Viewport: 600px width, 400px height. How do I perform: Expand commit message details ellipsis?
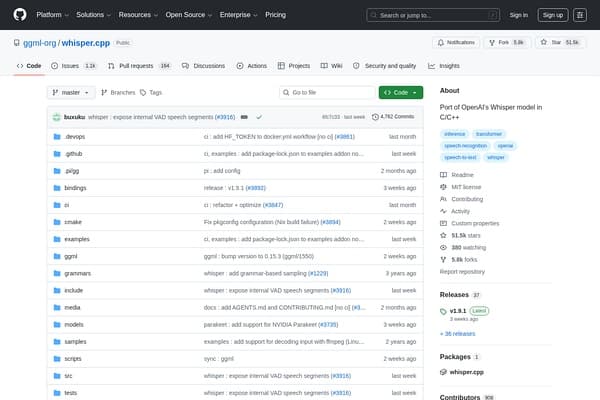[x=244, y=117]
